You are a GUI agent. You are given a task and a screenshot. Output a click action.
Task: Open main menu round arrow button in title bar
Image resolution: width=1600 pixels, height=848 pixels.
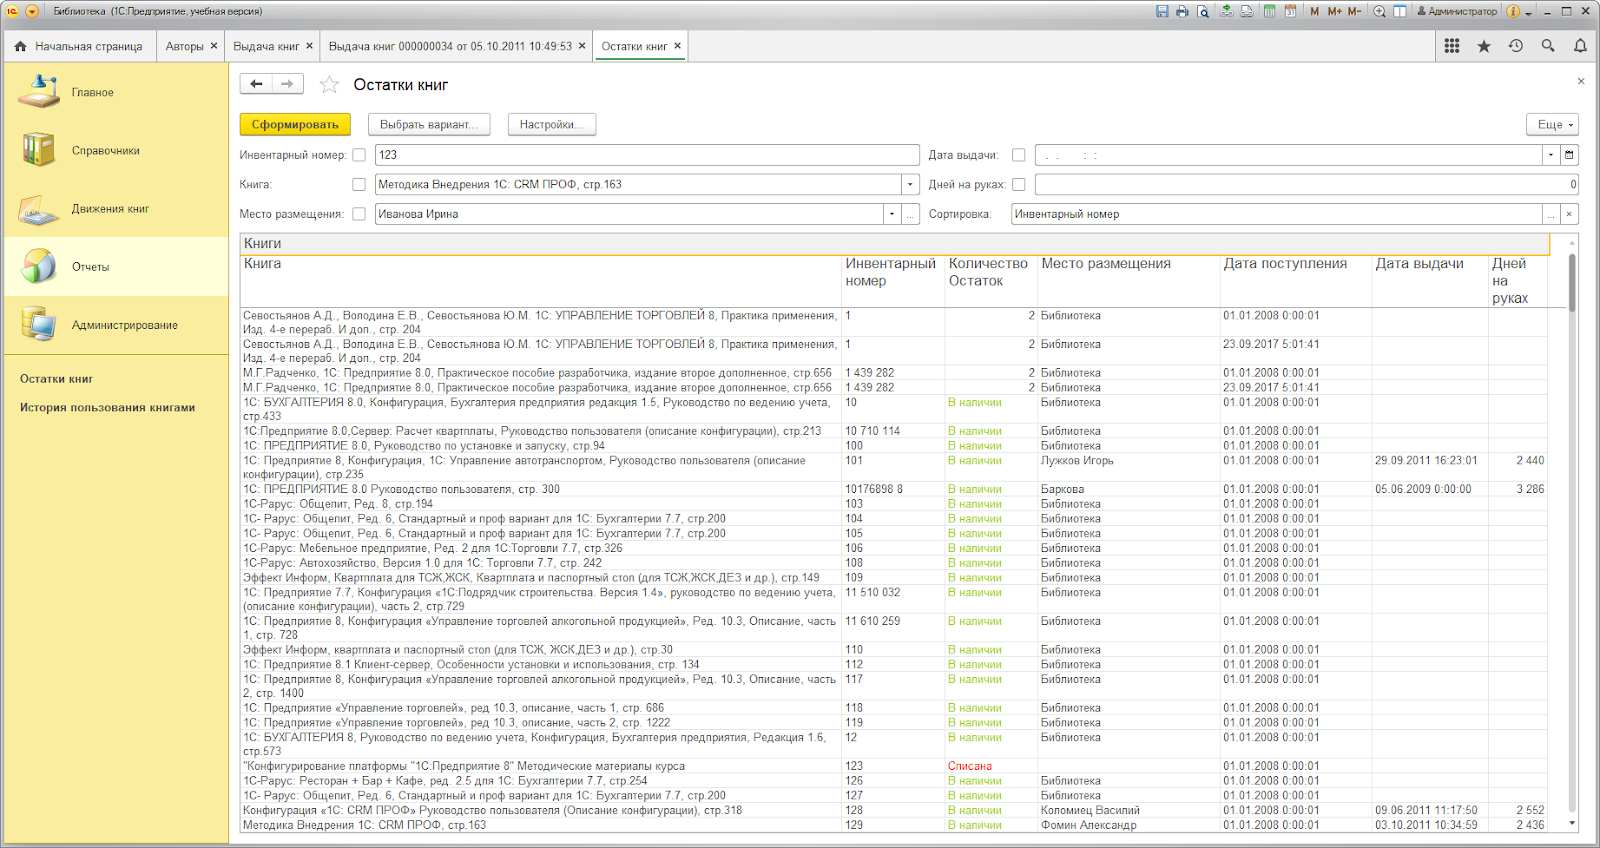(32, 11)
